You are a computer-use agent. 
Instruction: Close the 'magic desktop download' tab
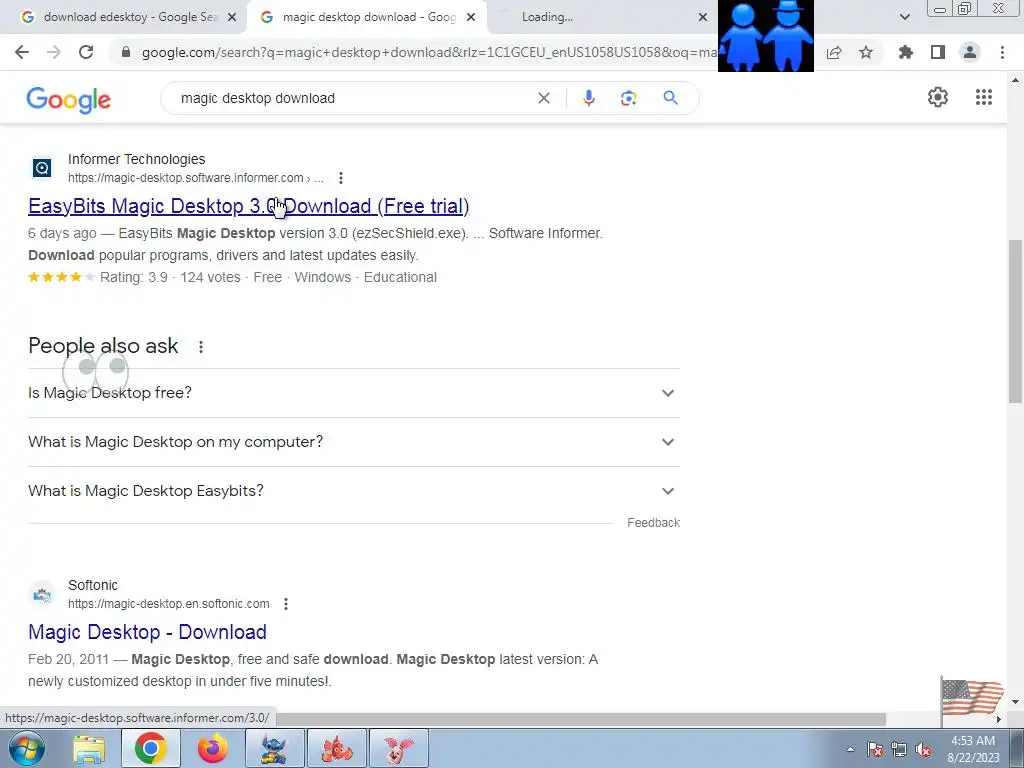(471, 17)
